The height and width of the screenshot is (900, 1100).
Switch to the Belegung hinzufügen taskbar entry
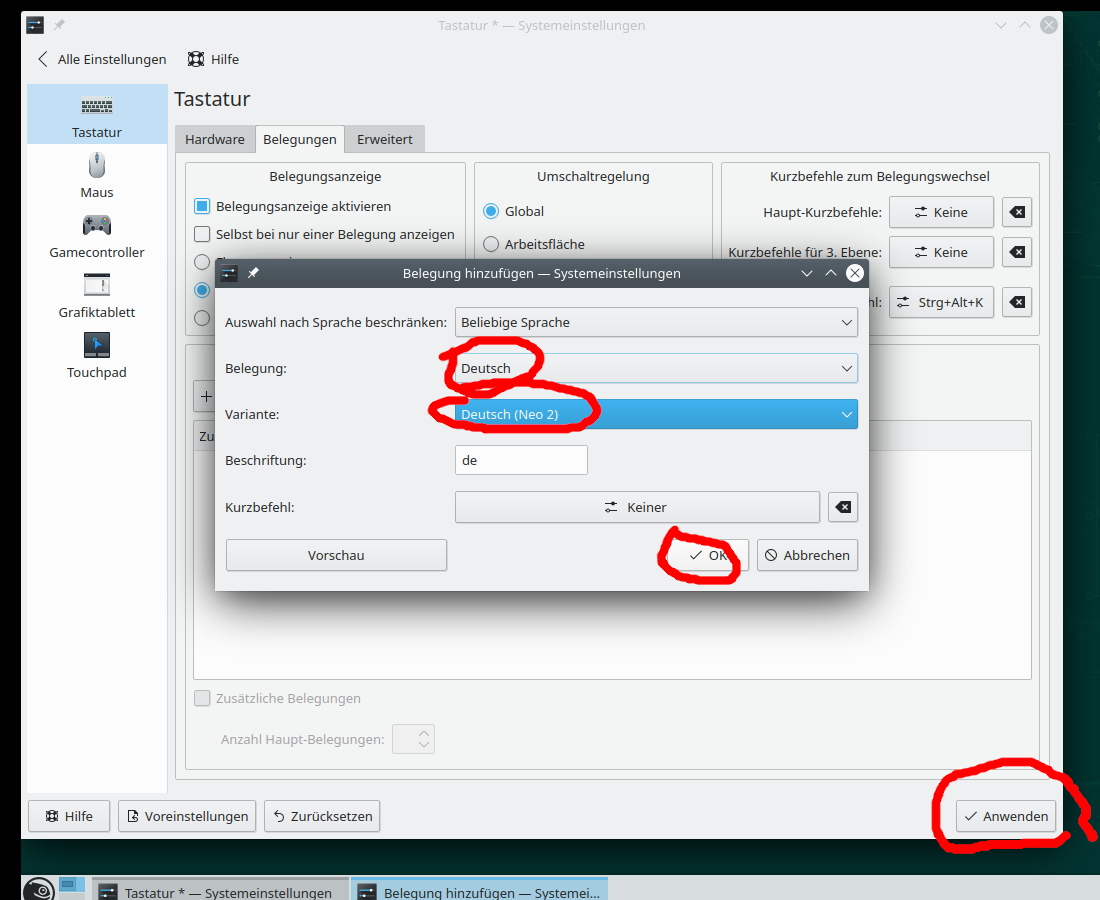click(480, 891)
